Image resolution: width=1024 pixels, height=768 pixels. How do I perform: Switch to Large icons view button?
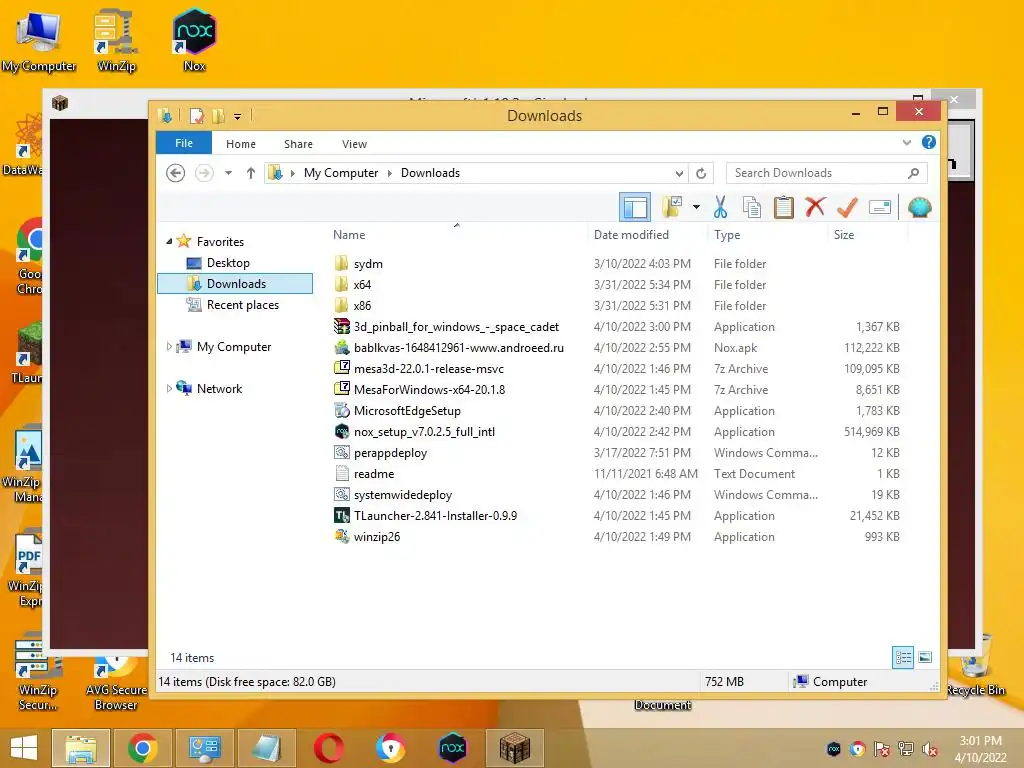(925, 657)
